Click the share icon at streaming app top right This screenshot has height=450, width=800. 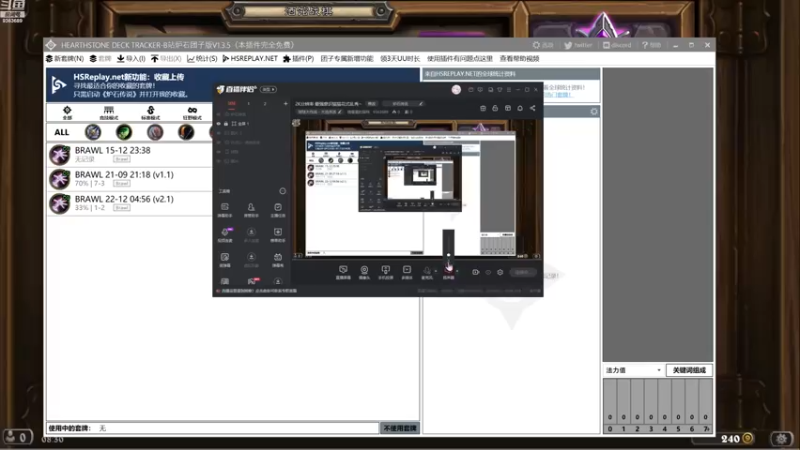click(533, 108)
